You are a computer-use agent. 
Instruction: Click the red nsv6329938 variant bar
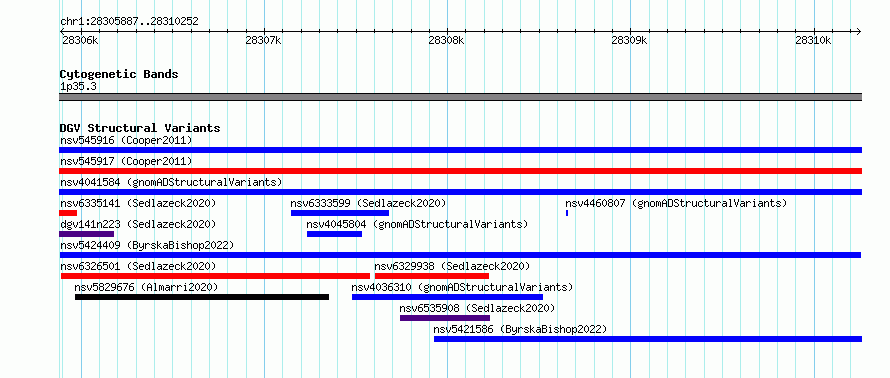tap(432, 276)
